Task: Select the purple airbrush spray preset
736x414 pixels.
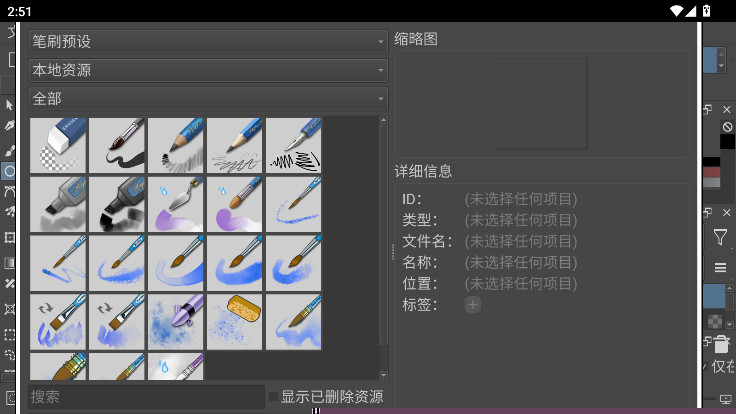Action: point(177,322)
